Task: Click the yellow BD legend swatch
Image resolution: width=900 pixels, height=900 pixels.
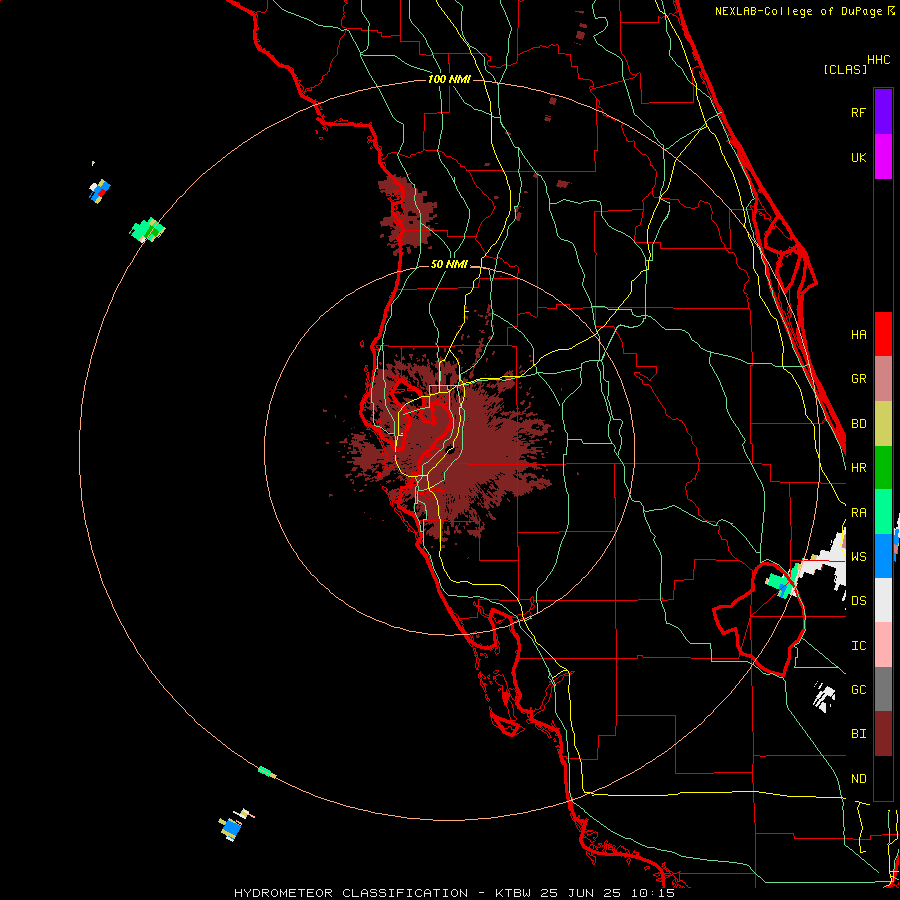Action: (x=883, y=424)
